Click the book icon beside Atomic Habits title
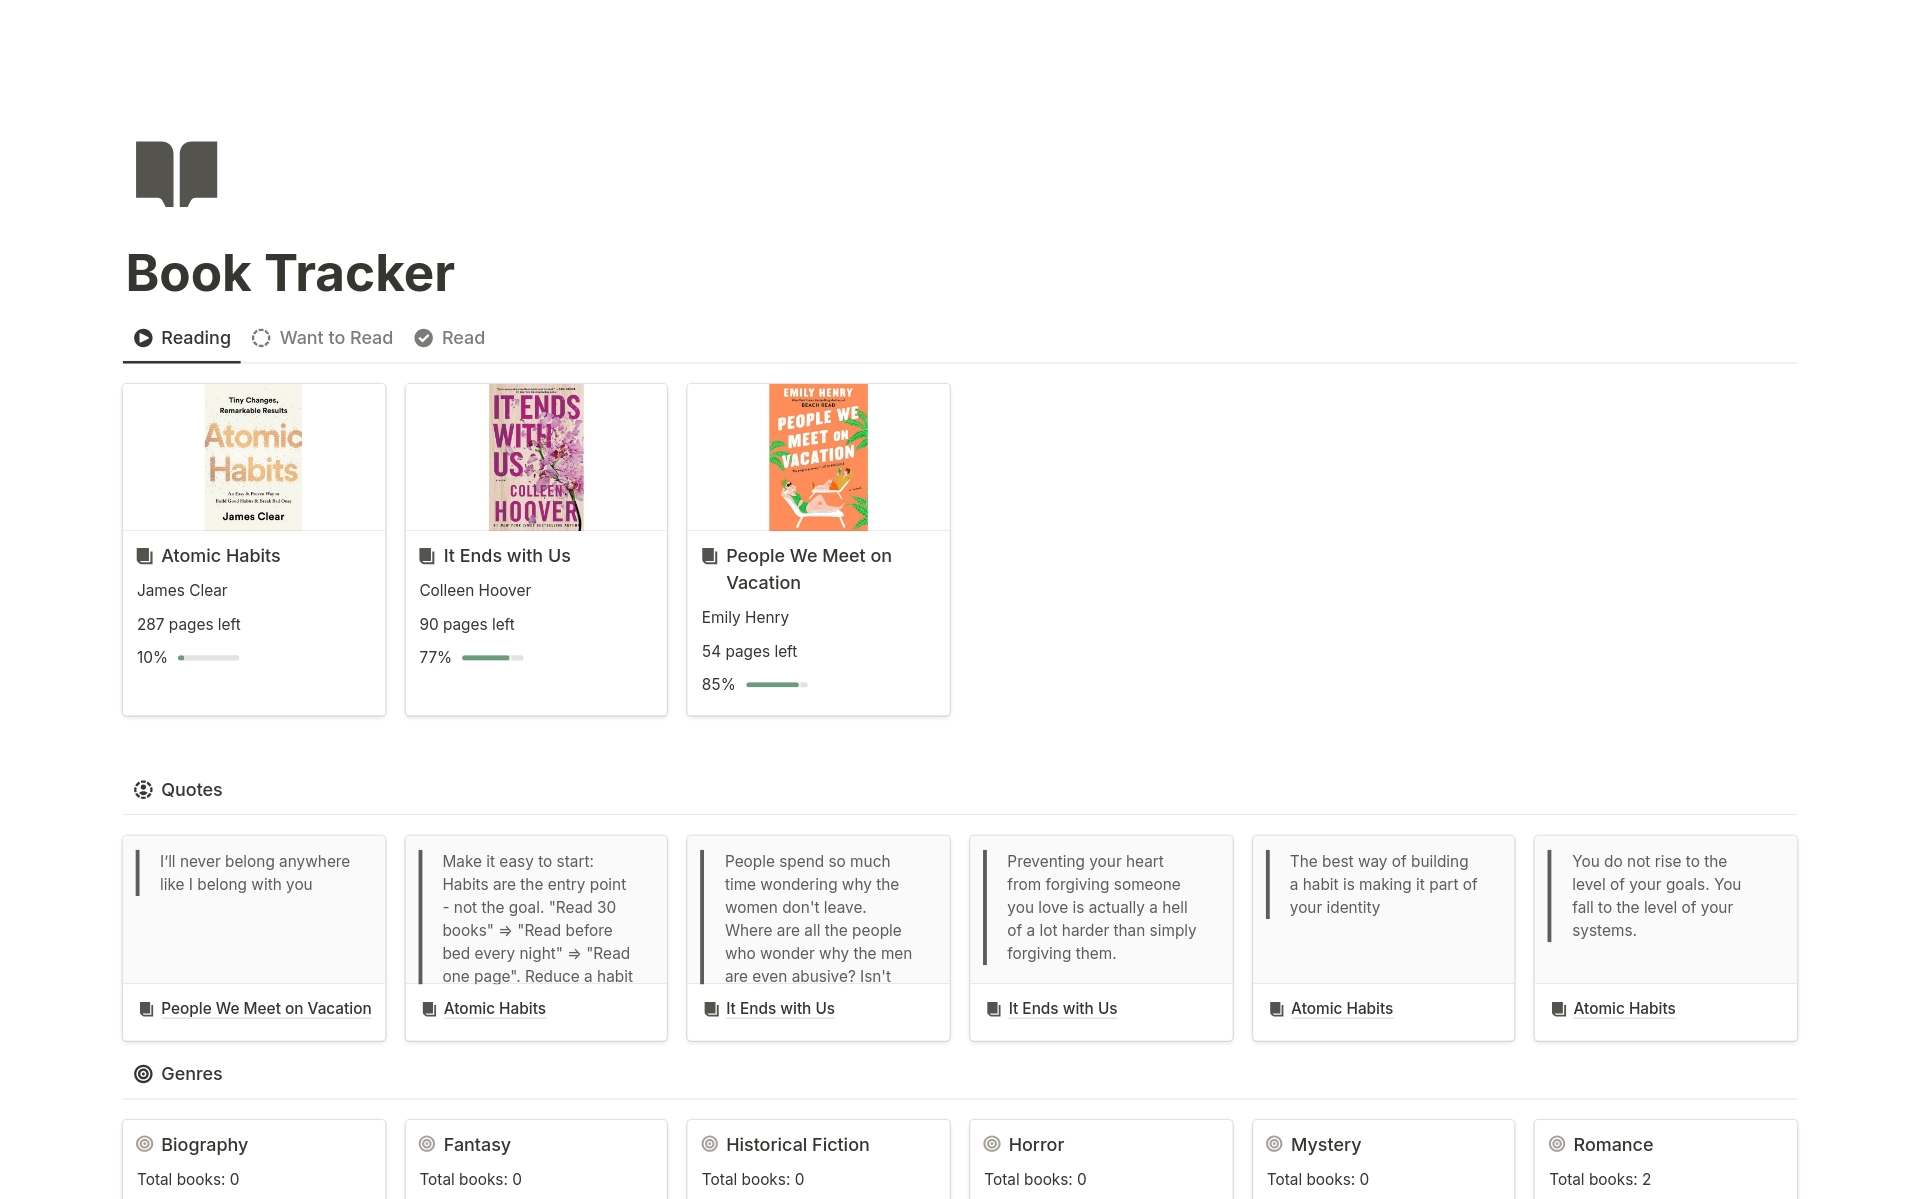Viewport: 1920px width, 1199px height. pyautogui.click(x=145, y=555)
